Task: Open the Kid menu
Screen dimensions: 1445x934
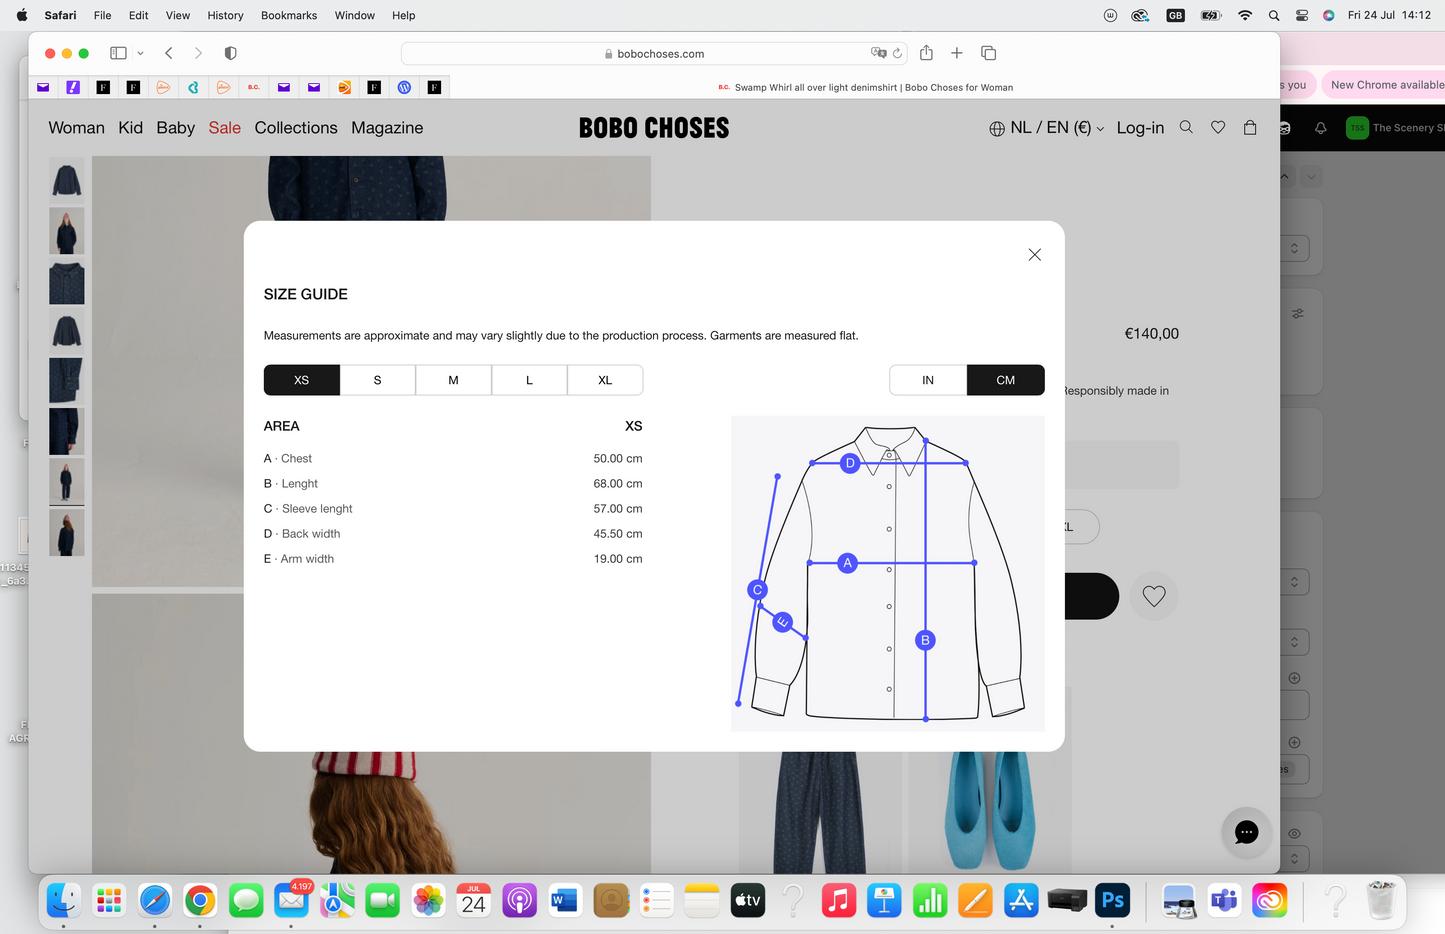Action: [131, 128]
